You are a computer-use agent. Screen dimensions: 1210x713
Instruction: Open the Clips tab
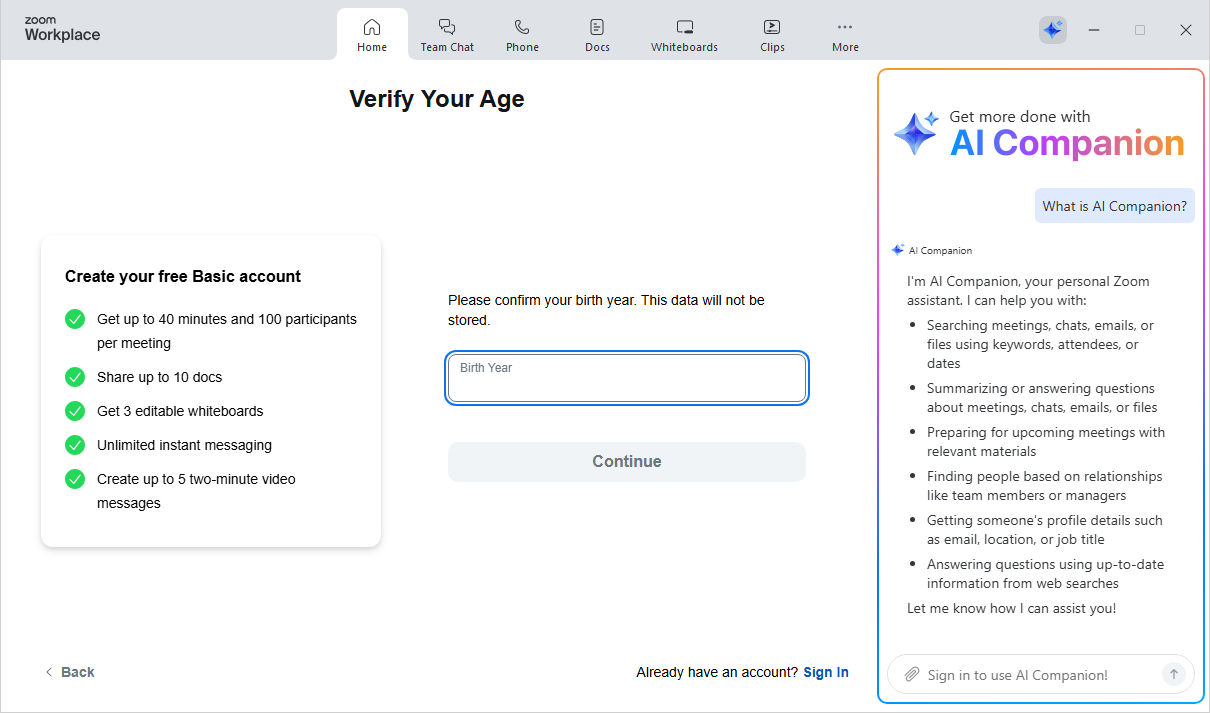[x=772, y=35]
